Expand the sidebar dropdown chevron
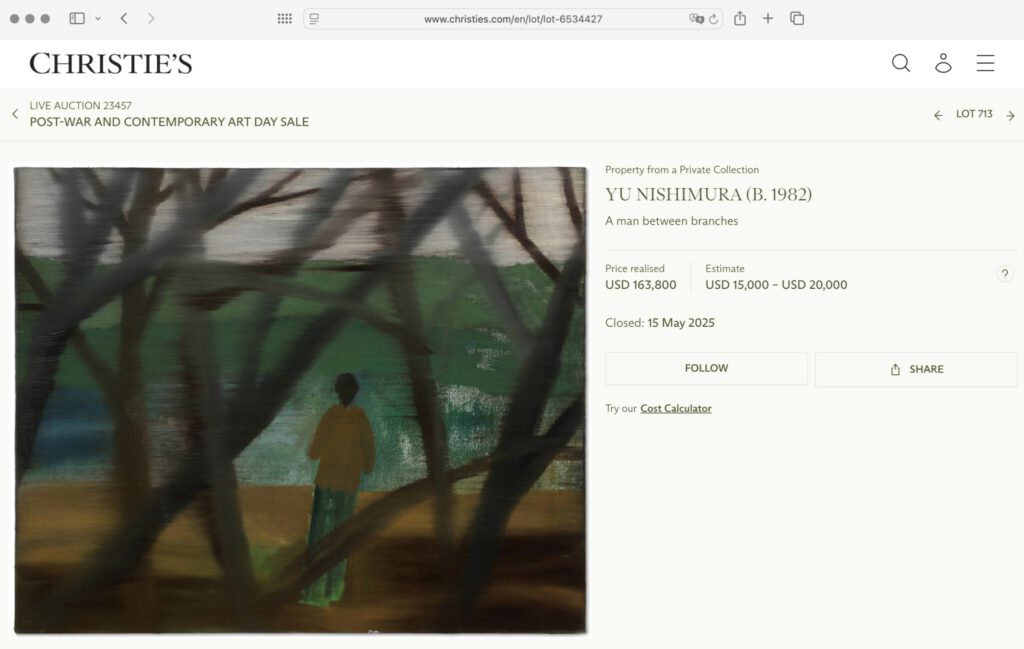This screenshot has height=649, width=1024. tap(98, 19)
